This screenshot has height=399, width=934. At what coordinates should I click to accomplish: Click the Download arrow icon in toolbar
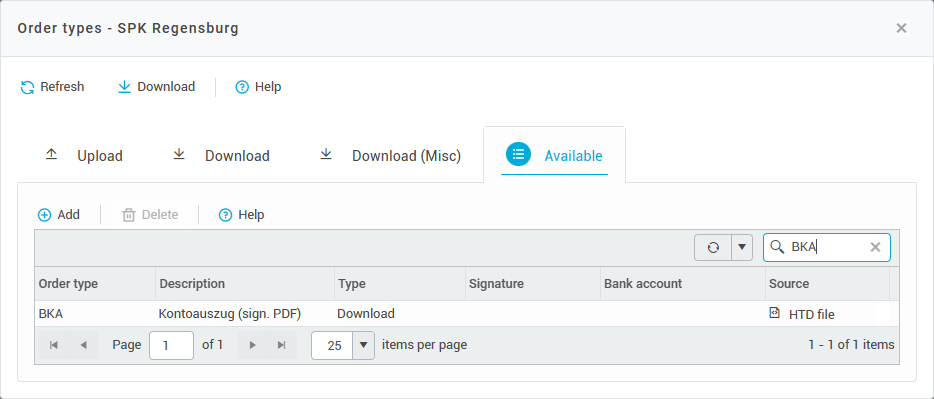[124, 87]
